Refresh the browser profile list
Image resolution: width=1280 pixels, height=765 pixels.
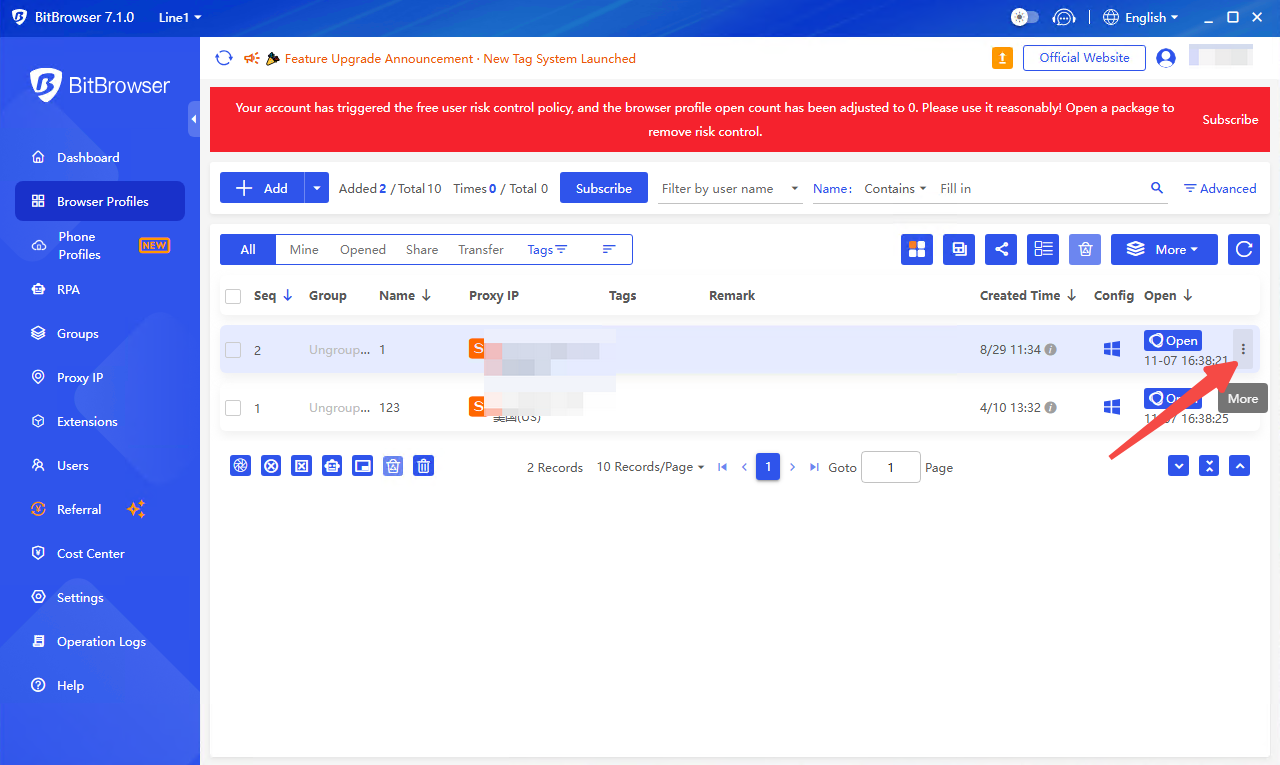click(1243, 249)
